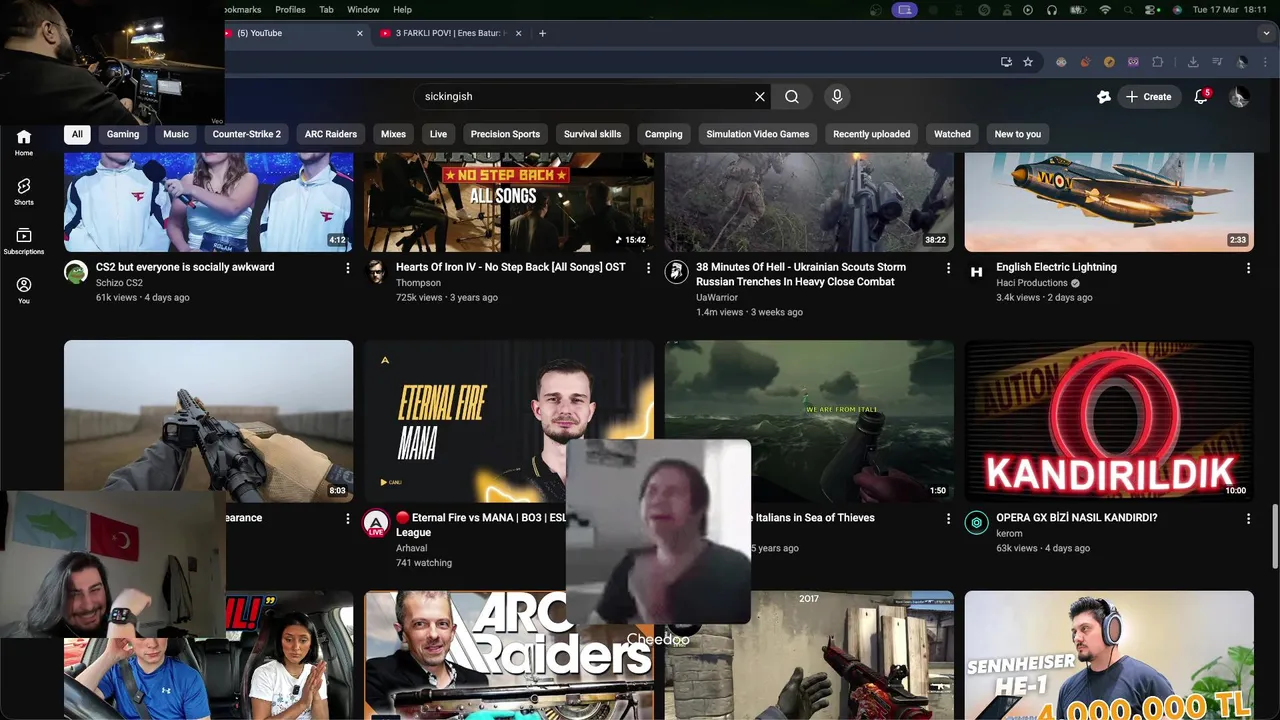Select the Gaming filter chip
The width and height of the screenshot is (1280, 720).
tap(123, 134)
